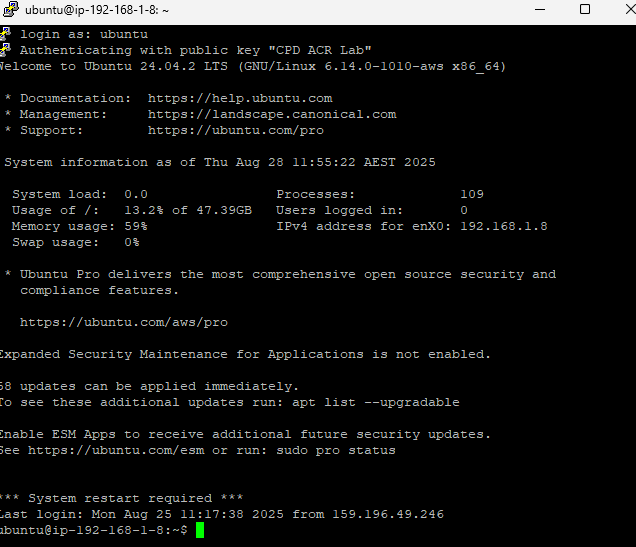Image resolution: width=636 pixels, height=547 pixels.
Task: Click the URL https://ubuntu.com/esm
Action: (x=116, y=450)
